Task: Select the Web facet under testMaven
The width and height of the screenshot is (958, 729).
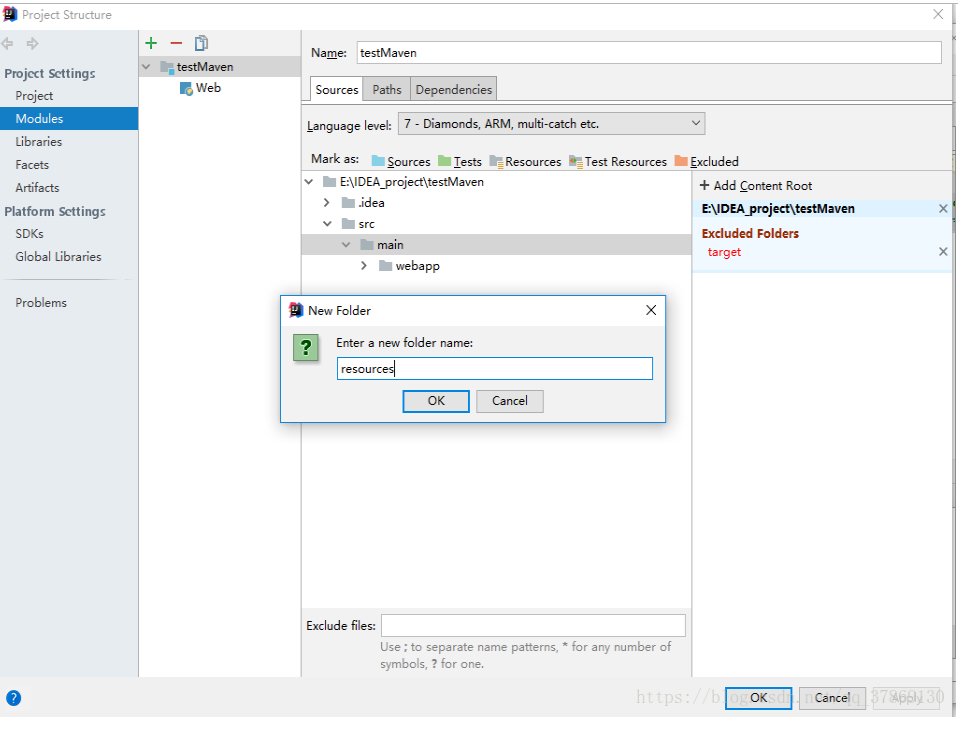Action: pos(200,88)
